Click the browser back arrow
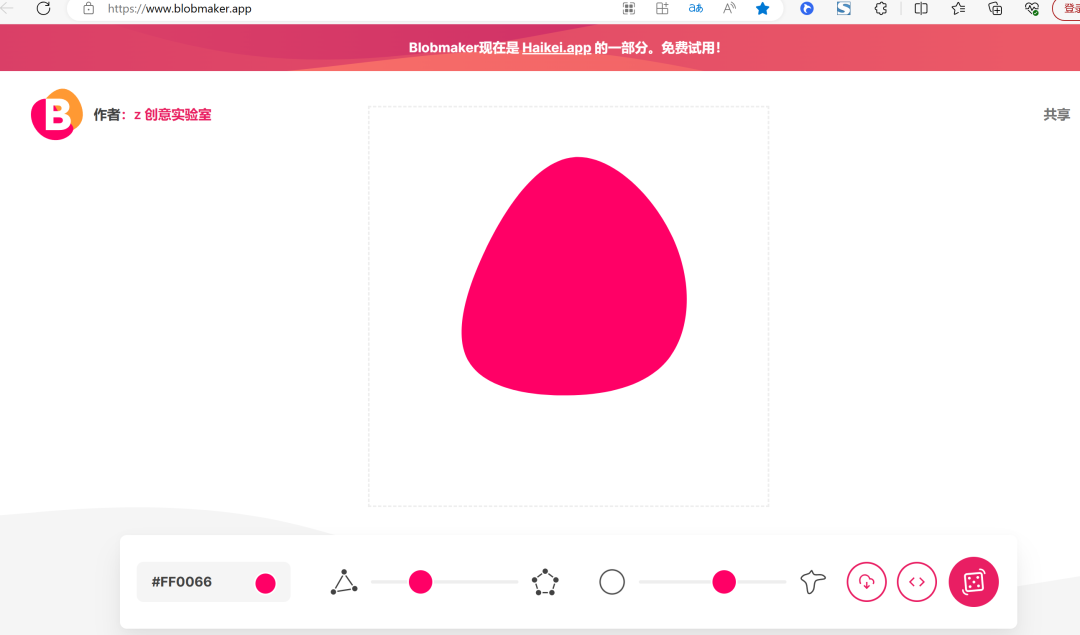Viewport: 1080px width, 635px height. click(8, 8)
